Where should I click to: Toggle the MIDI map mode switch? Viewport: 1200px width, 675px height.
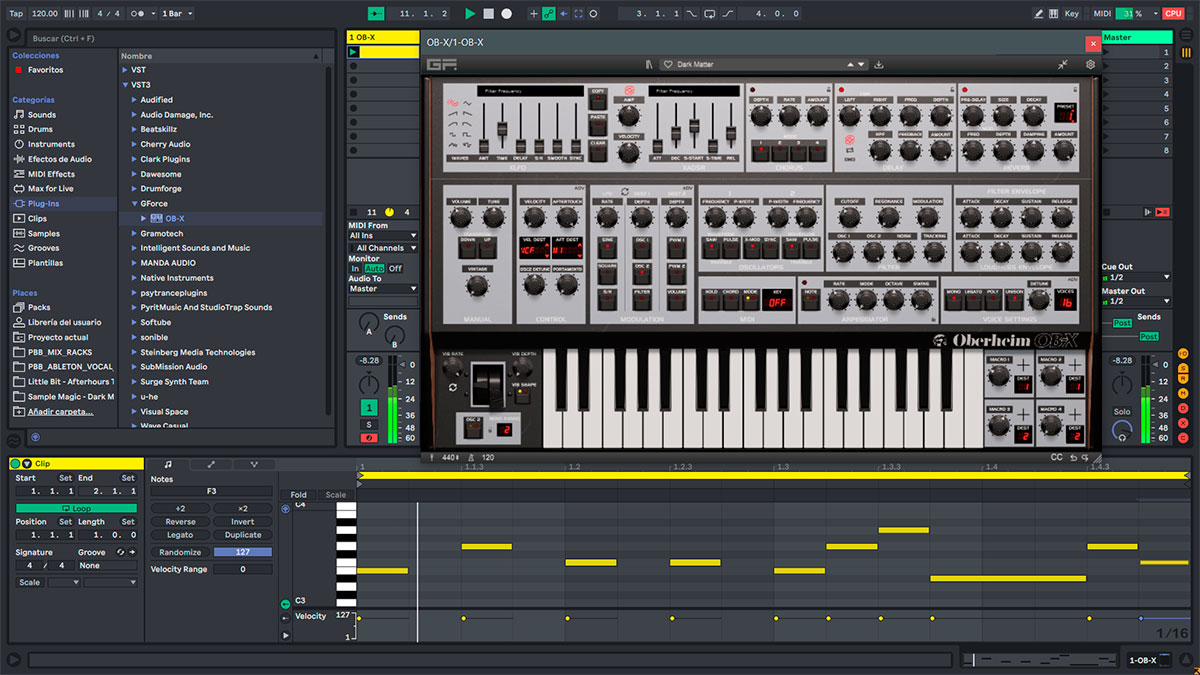pos(1102,14)
